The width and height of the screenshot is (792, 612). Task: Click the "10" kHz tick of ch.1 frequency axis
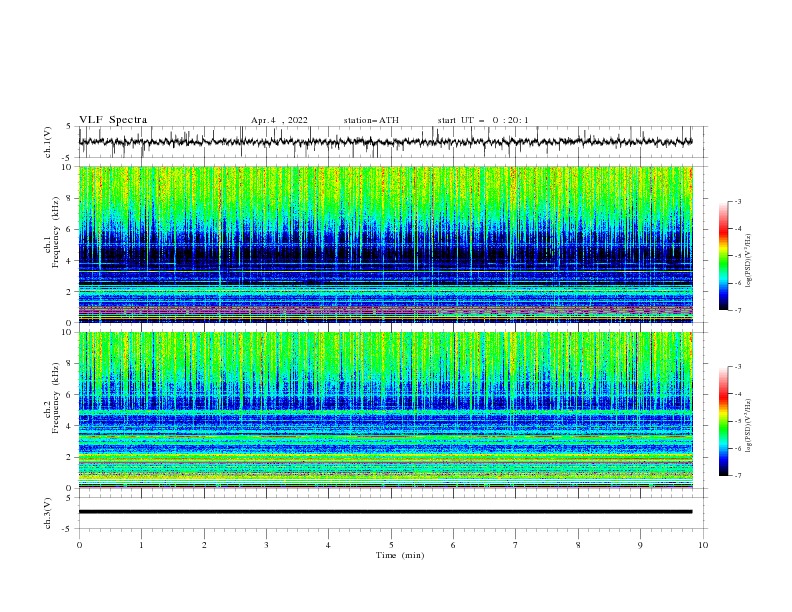(x=69, y=167)
